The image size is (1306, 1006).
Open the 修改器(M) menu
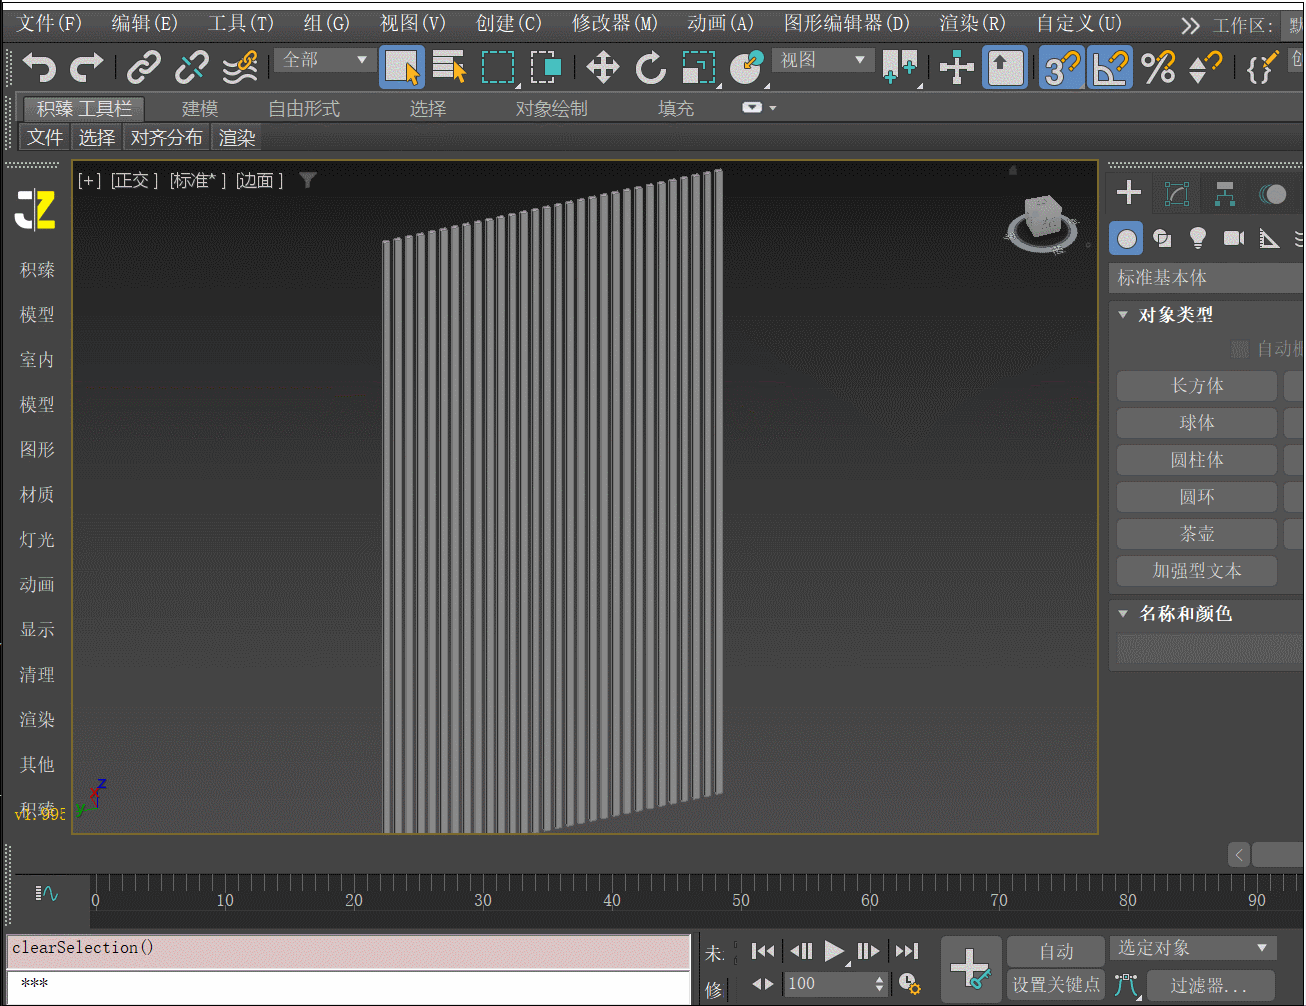point(614,23)
